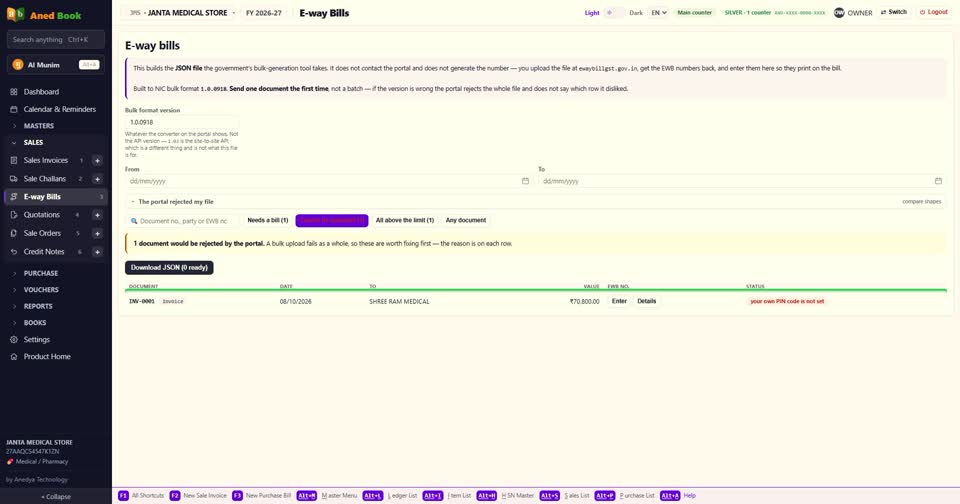
Task: Click the search magnifier icon
Action: coord(134,221)
